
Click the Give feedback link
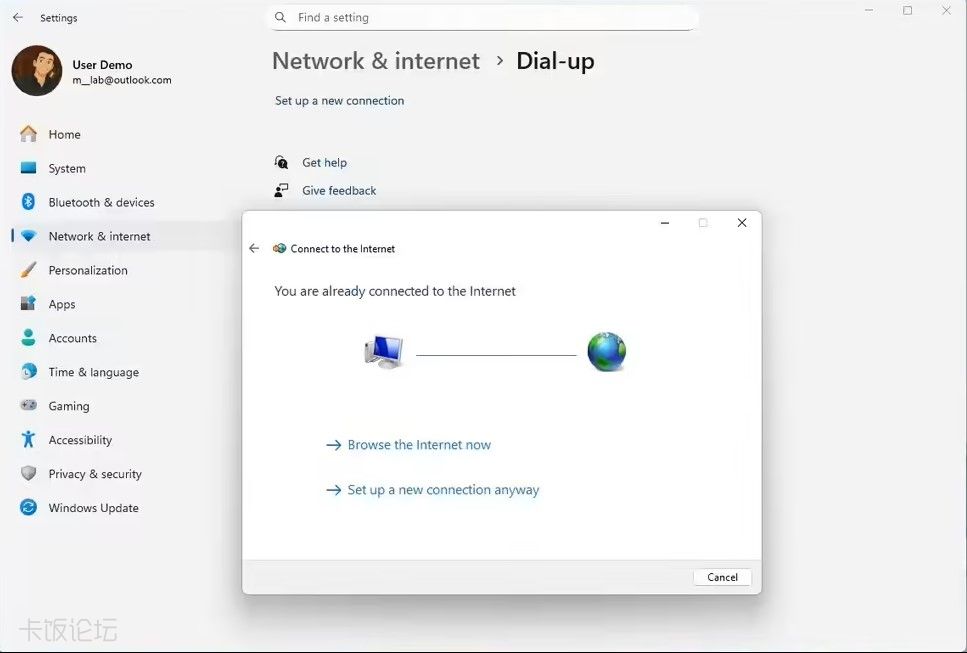339,191
